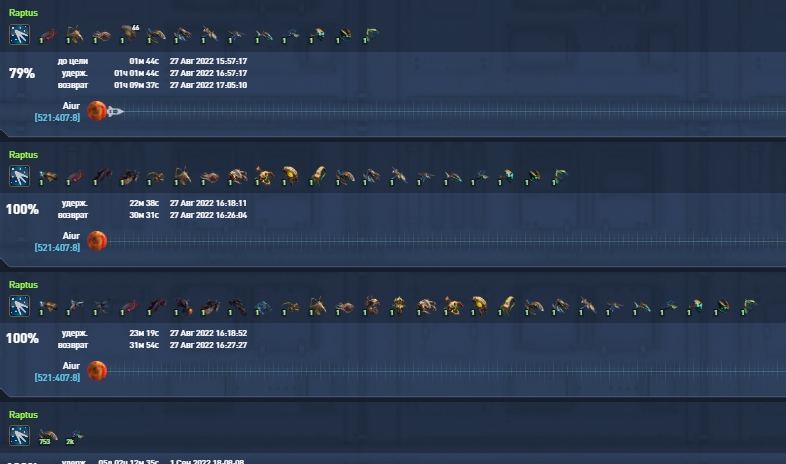Viewport: 786px width, 464px height.
Task: Click the 79% fleet progress value
Action: point(22,73)
